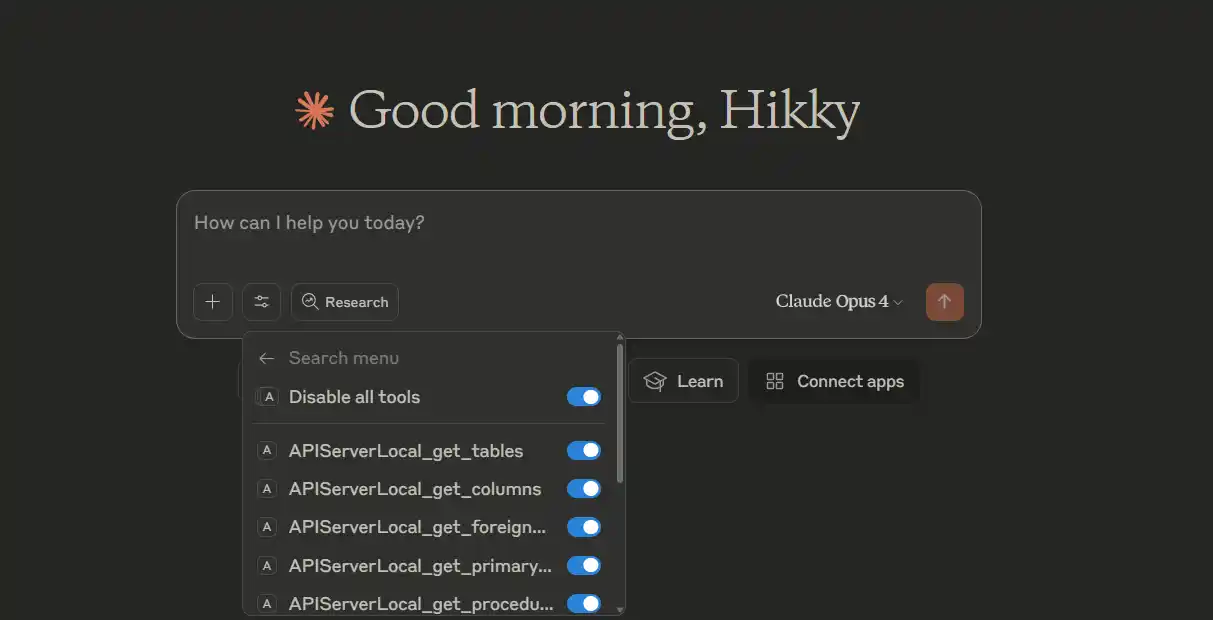The width and height of the screenshot is (1213, 620).
Task: Click the back arrow in tools menu
Action: (266, 358)
